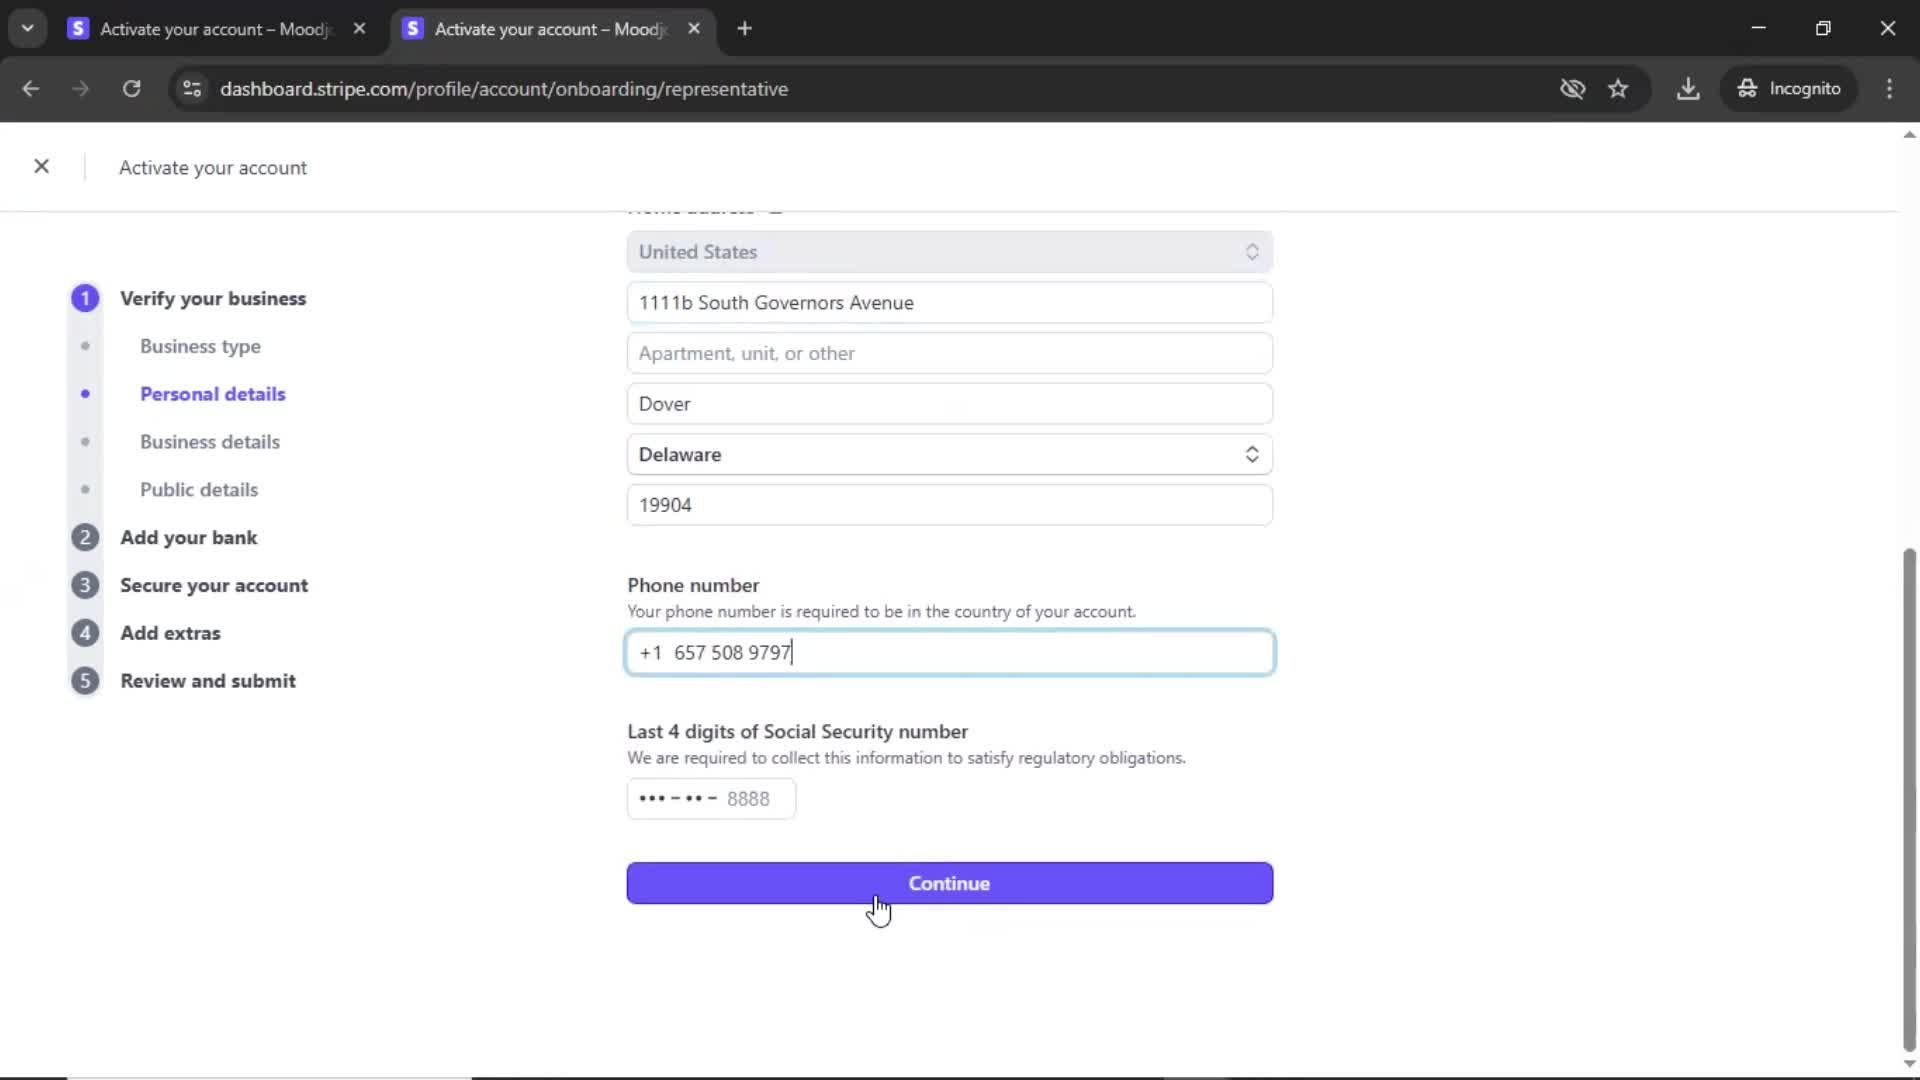The image size is (1920, 1080).
Task: Click the page's vertical scrollbar
Action: (1908, 800)
